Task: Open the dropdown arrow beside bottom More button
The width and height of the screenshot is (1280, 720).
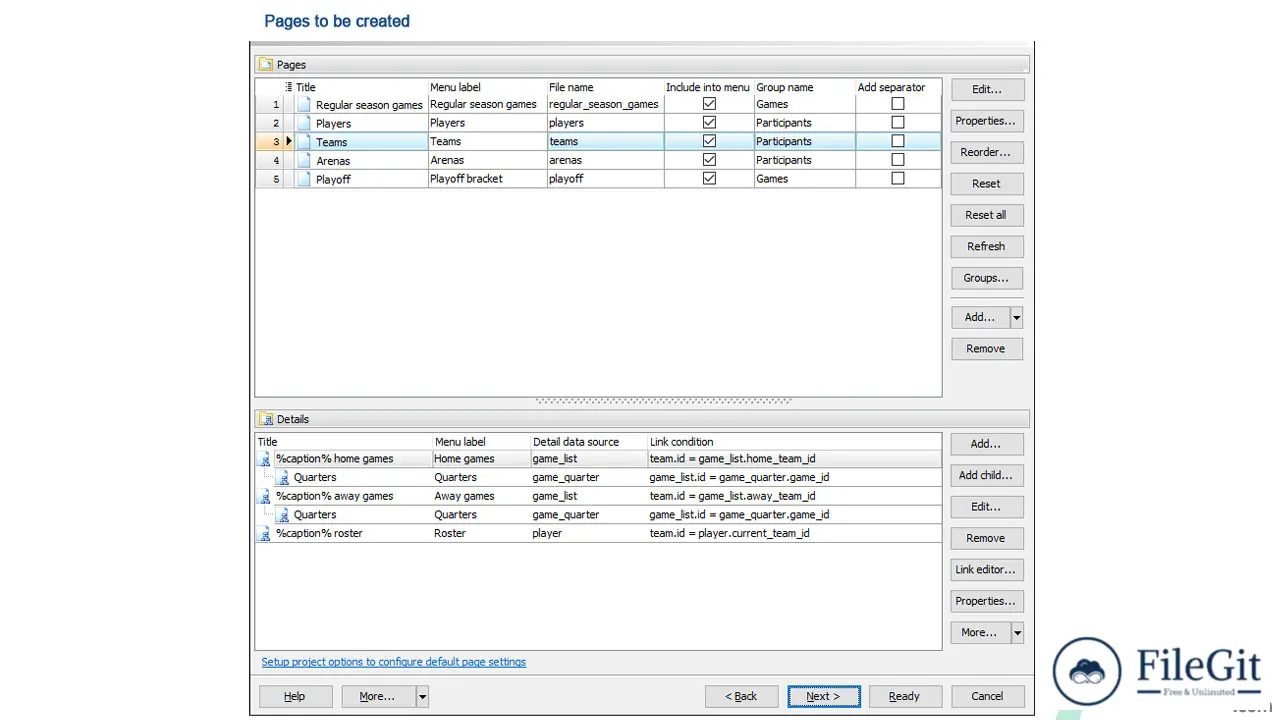Action: tap(423, 696)
